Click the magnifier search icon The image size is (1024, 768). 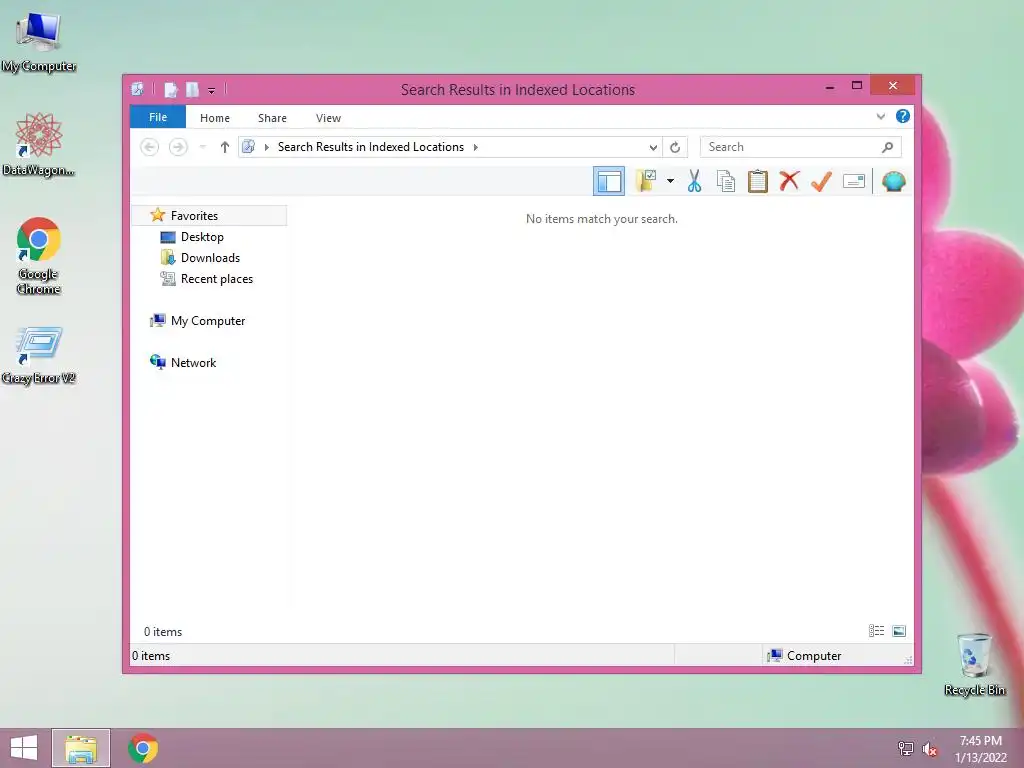click(888, 147)
